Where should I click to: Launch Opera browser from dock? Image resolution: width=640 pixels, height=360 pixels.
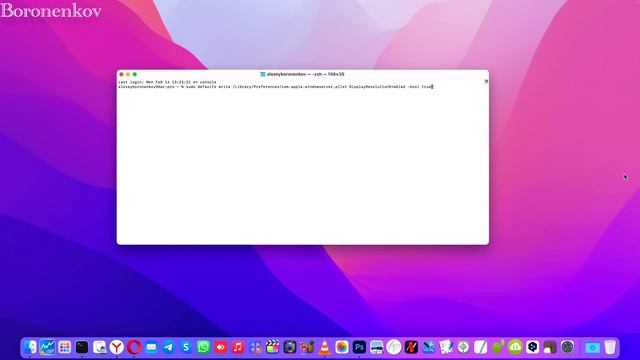click(x=134, y=347)
